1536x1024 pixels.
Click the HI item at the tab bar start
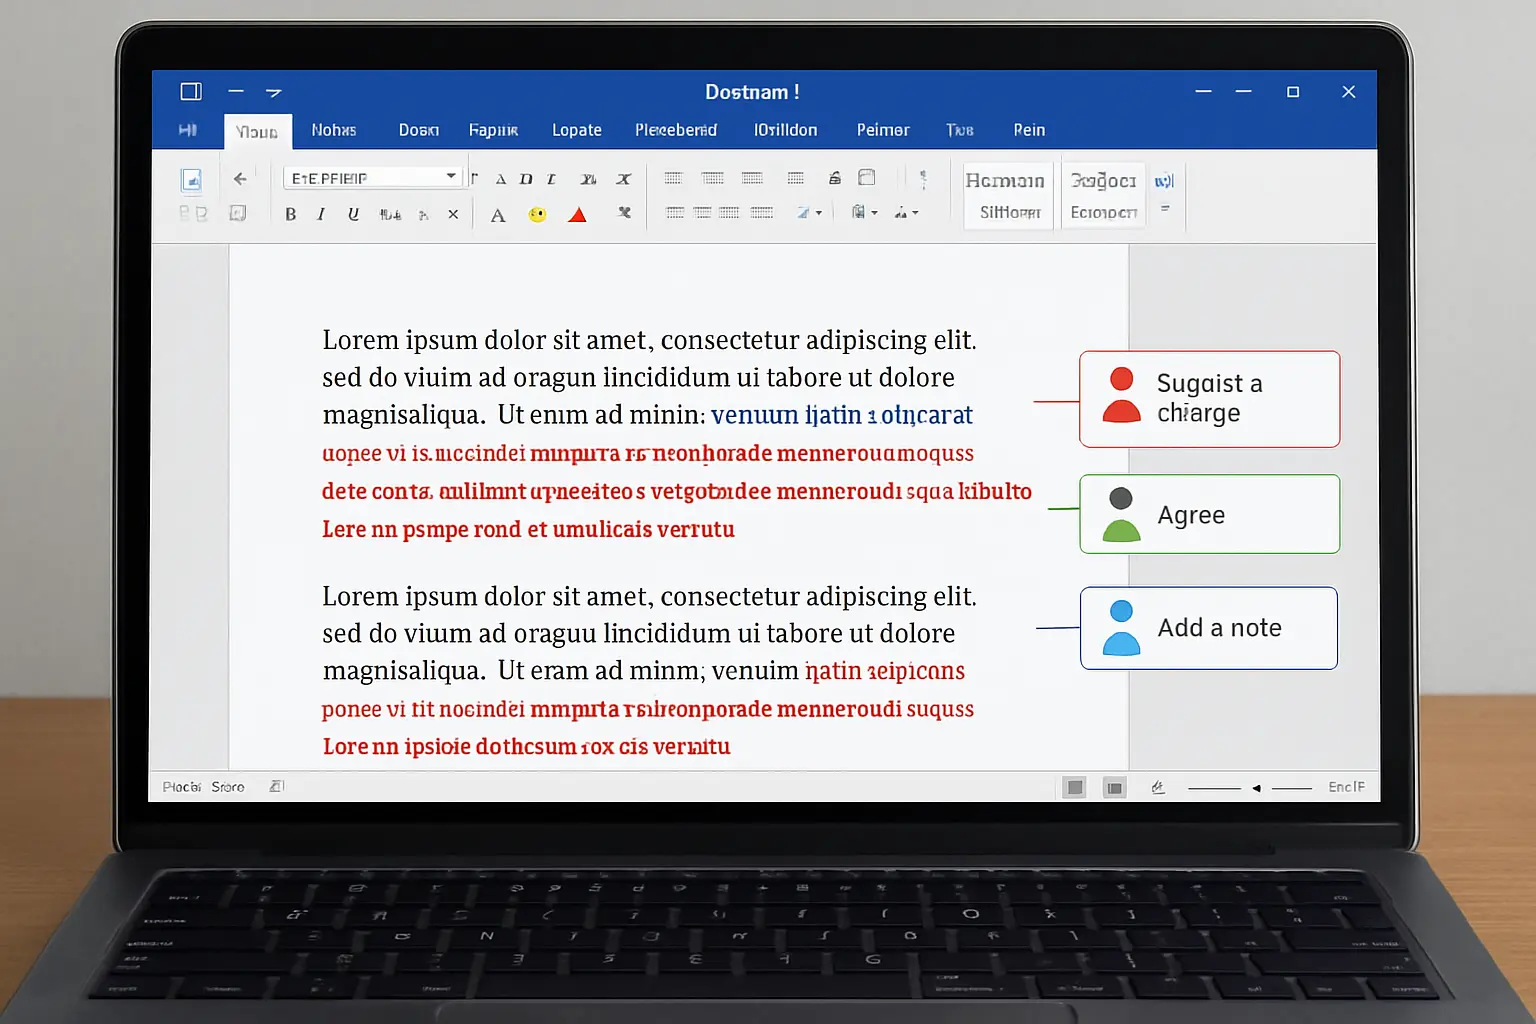(x=187, y=130)
